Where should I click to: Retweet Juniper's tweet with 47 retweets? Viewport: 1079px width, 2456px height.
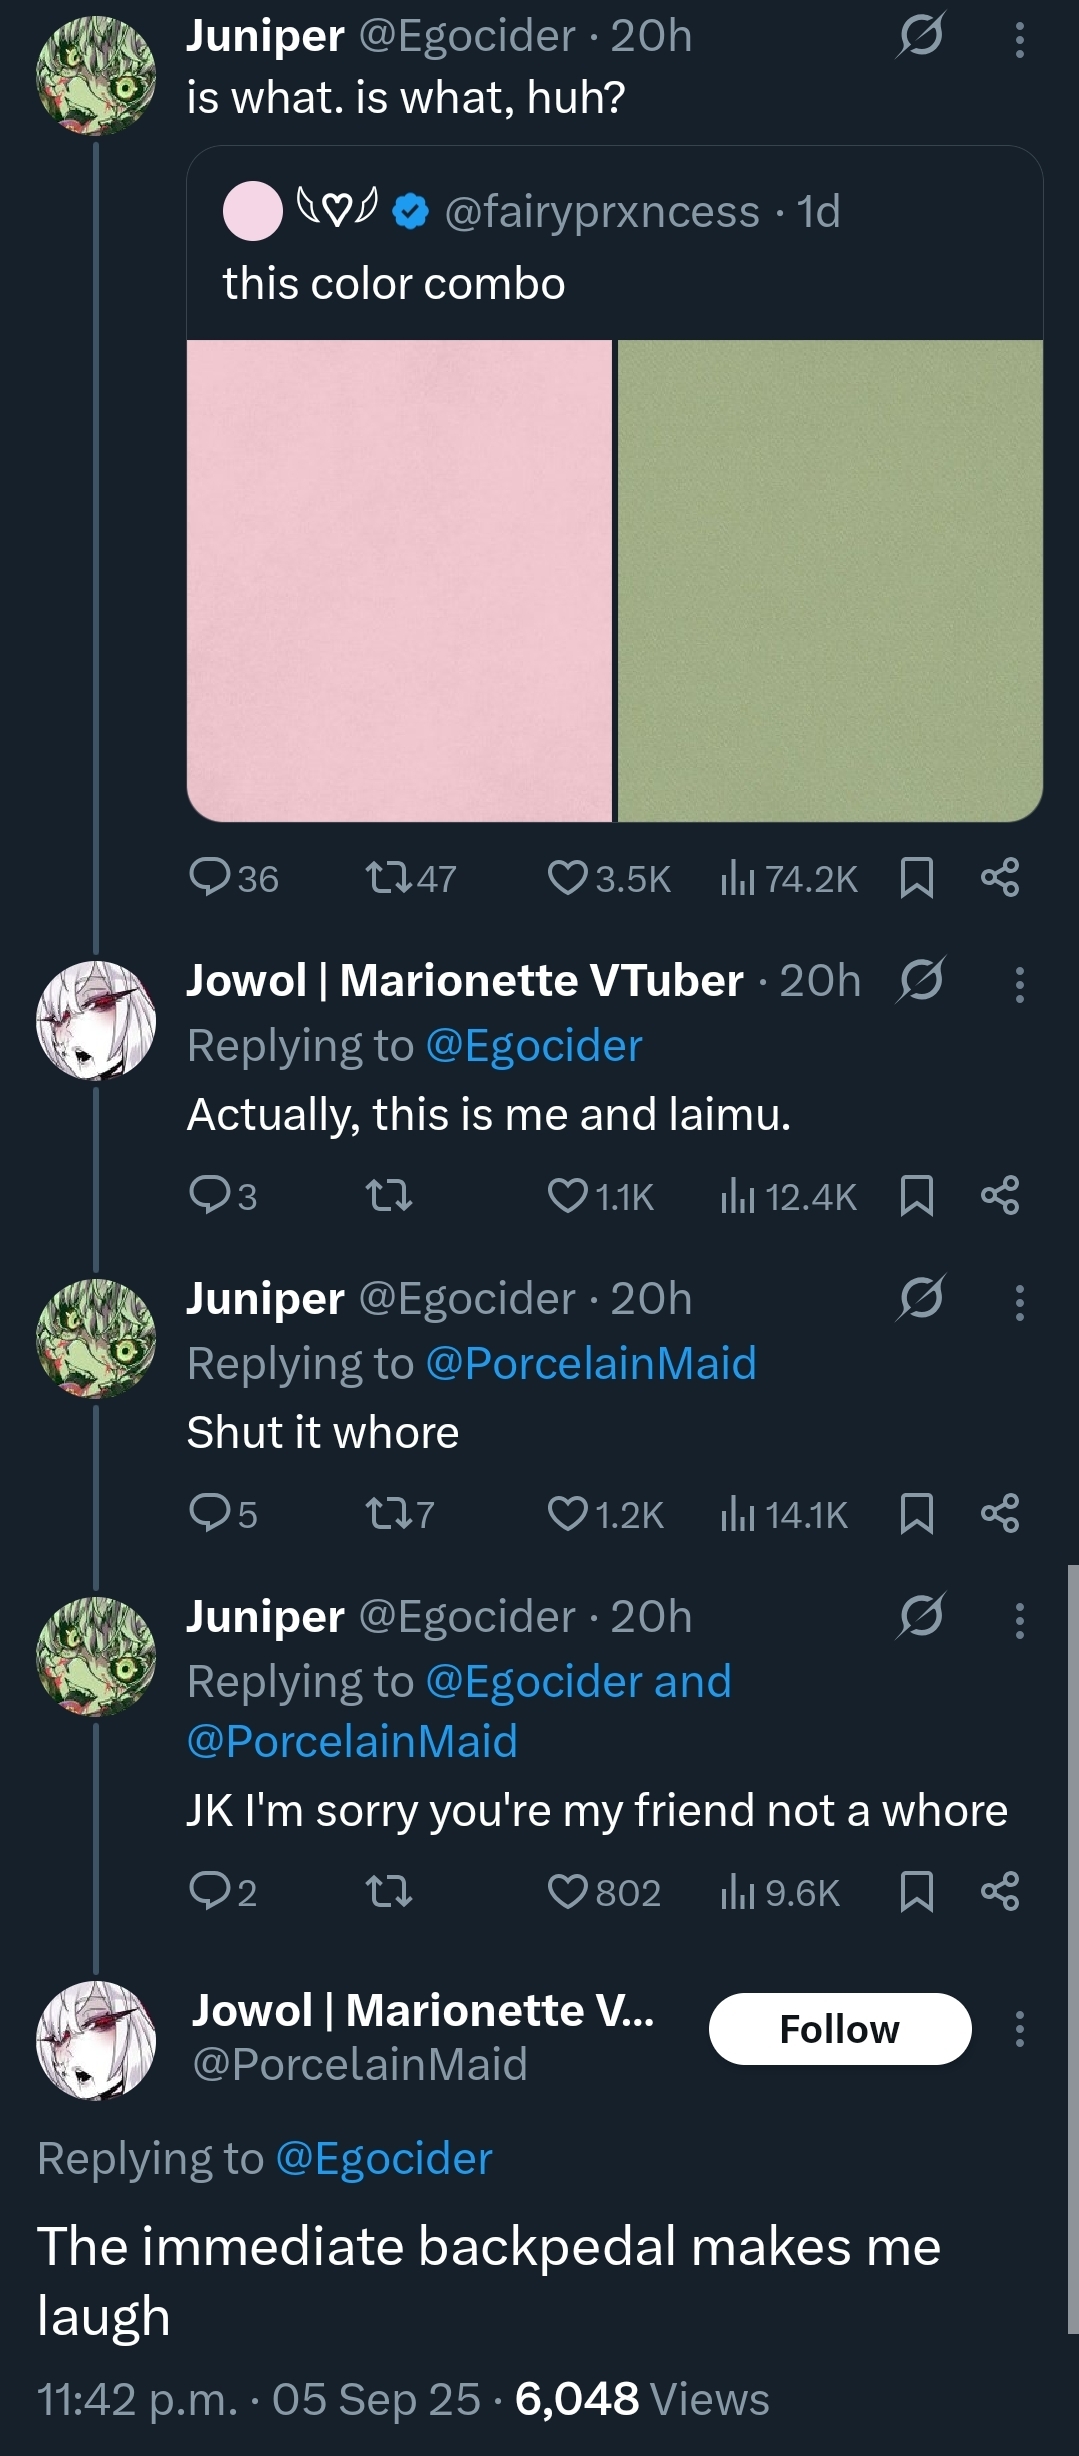(x=410, y=879)
